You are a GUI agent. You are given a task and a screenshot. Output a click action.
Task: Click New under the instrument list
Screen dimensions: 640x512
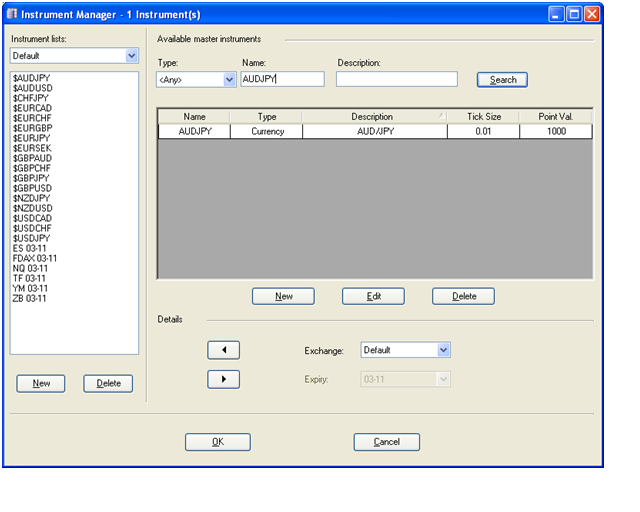coord(41,383)
